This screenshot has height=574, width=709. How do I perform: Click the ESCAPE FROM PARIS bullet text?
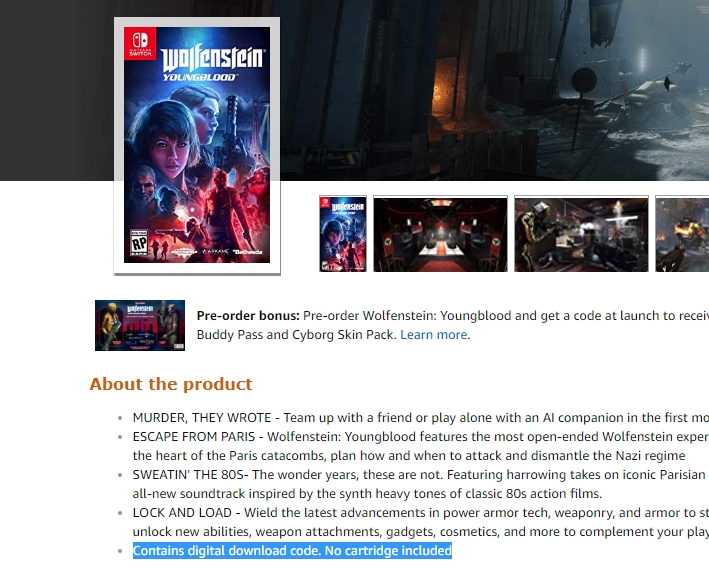point(421,446)
